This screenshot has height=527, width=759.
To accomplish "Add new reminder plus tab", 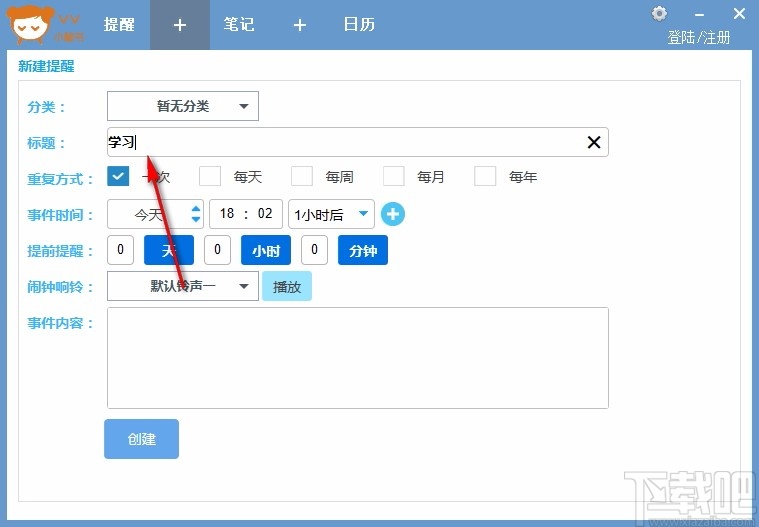I will pyautogui.click(x=180, y=25).
